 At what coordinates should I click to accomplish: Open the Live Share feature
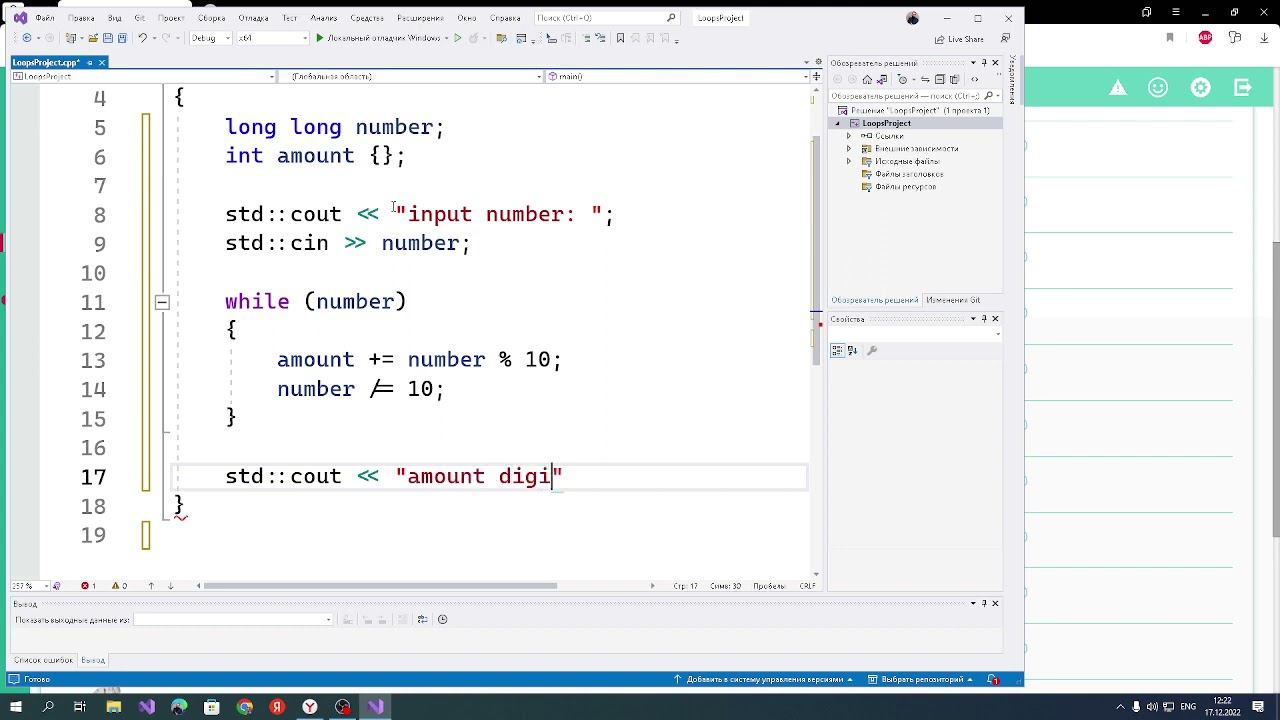pyautogui.click(x=959, y=39)
